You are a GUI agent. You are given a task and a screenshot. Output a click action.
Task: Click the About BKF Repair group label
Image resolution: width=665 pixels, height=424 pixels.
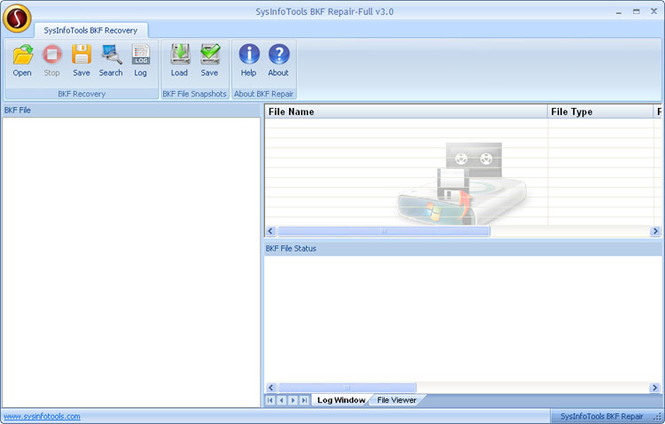264,94
